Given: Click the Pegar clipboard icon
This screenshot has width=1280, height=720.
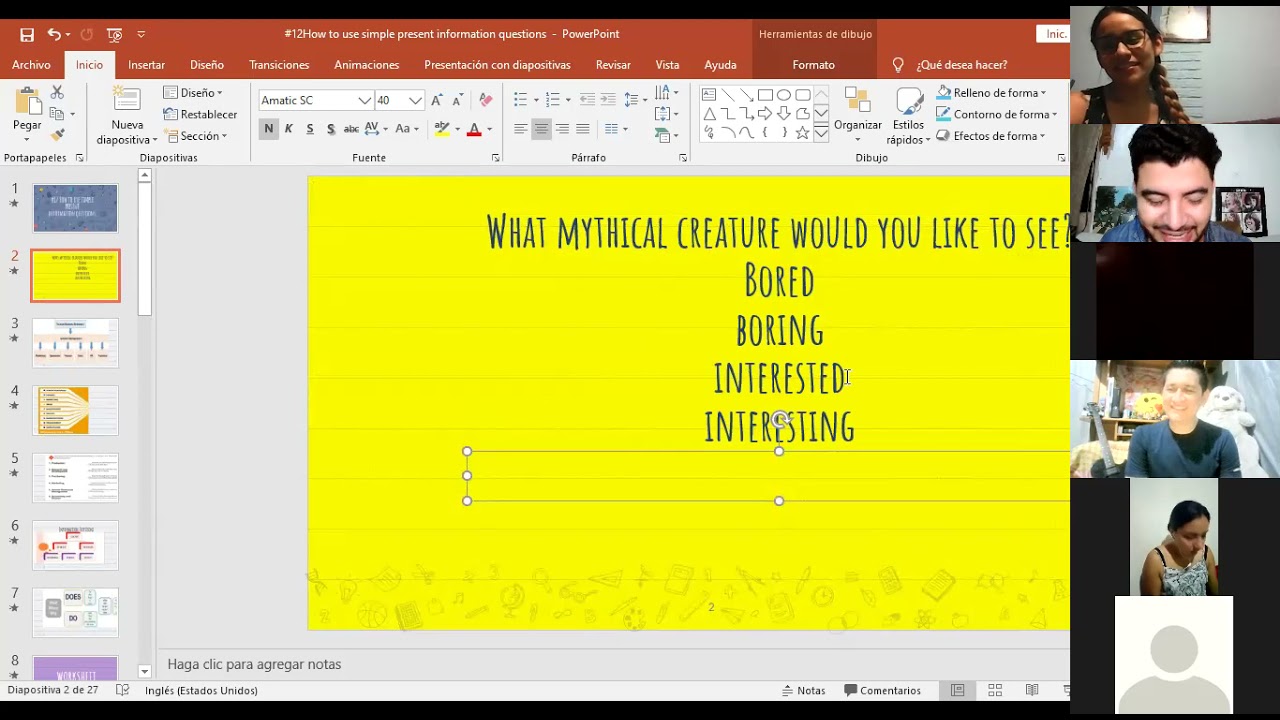Looking at the screenshot, I should click(x=27, y=102).
